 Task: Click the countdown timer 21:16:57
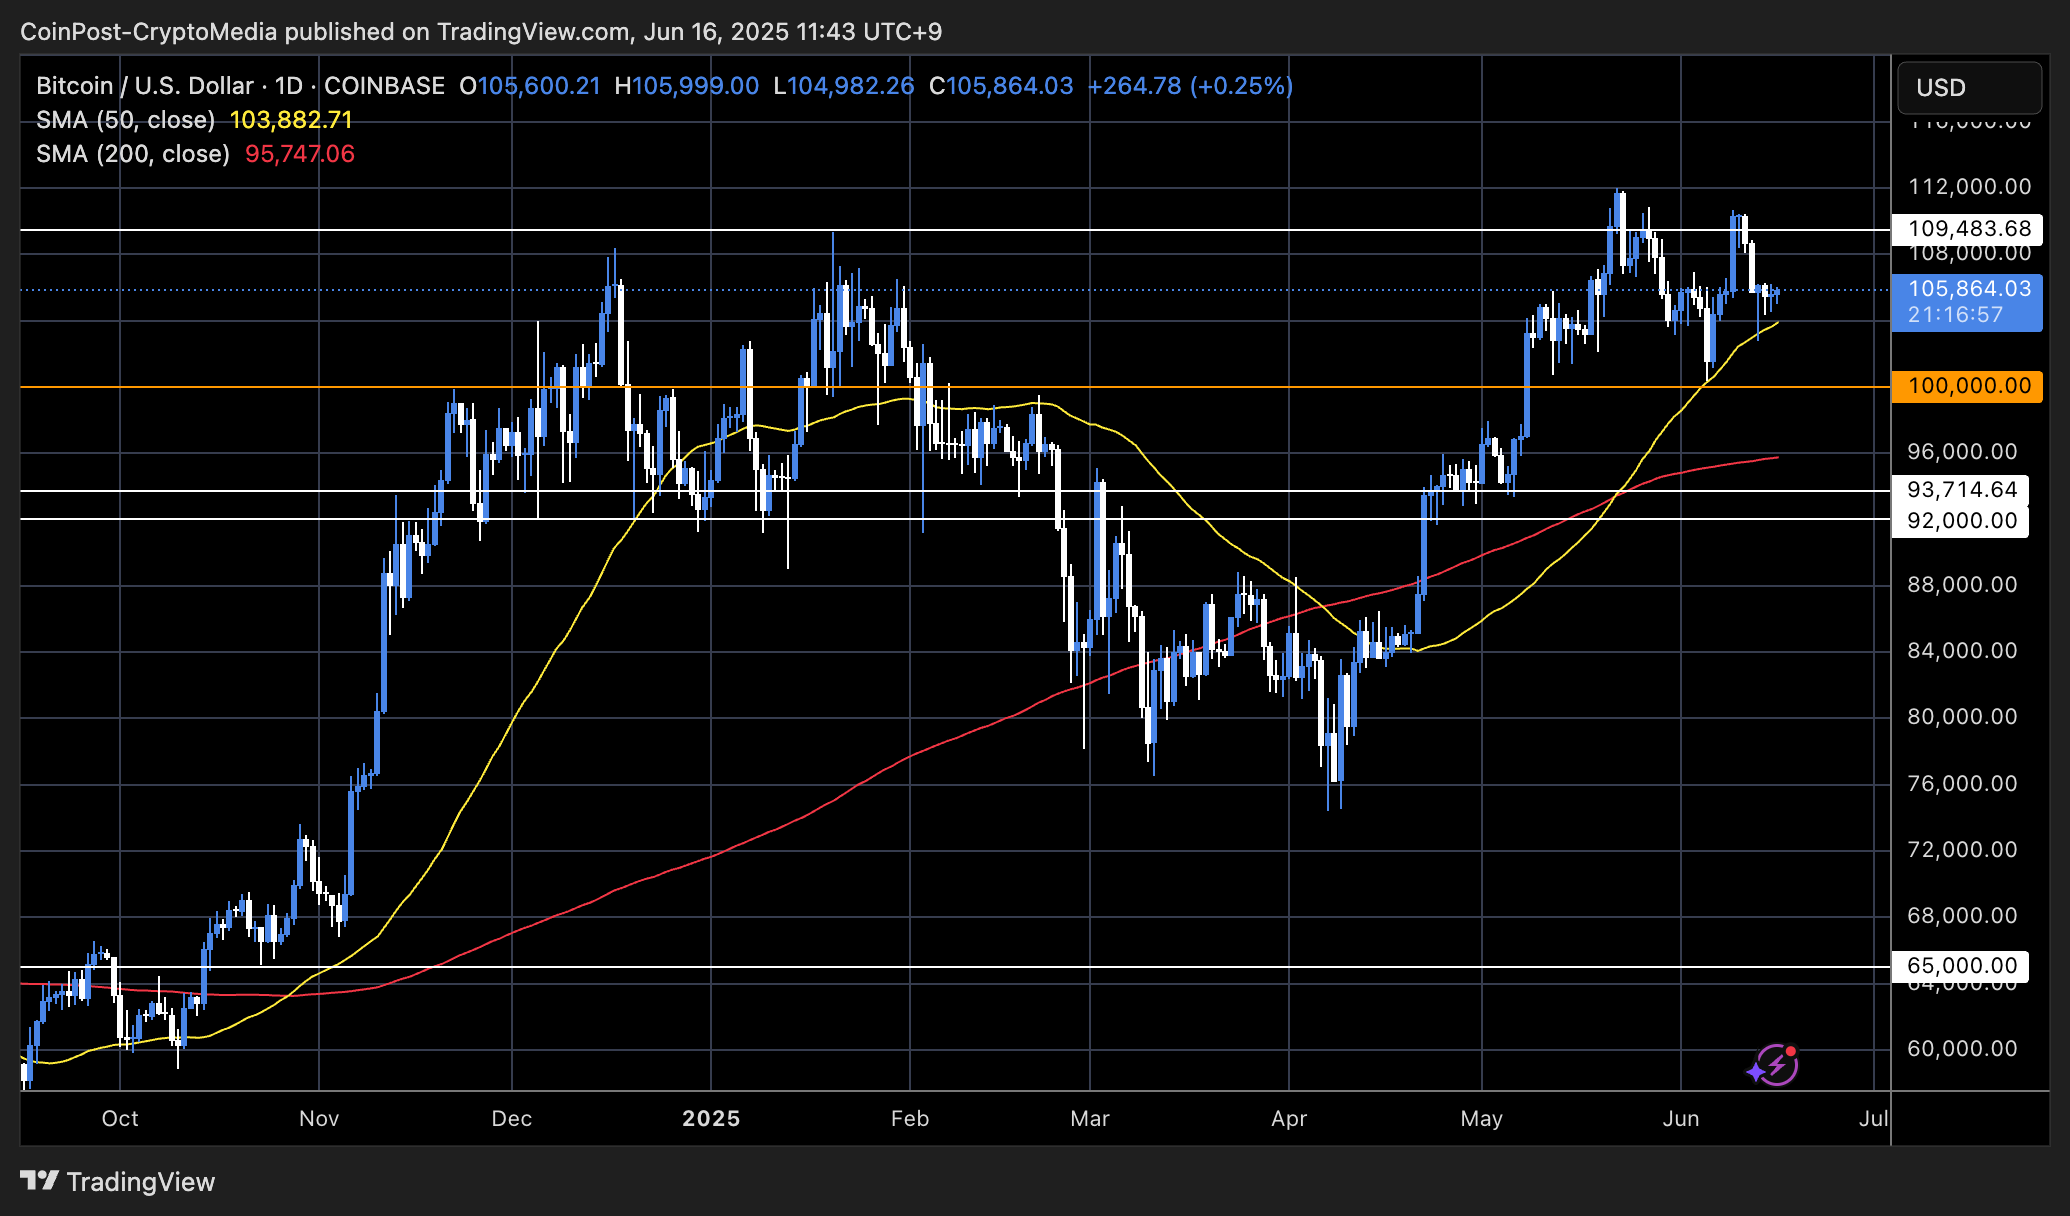click(1955, 315)
